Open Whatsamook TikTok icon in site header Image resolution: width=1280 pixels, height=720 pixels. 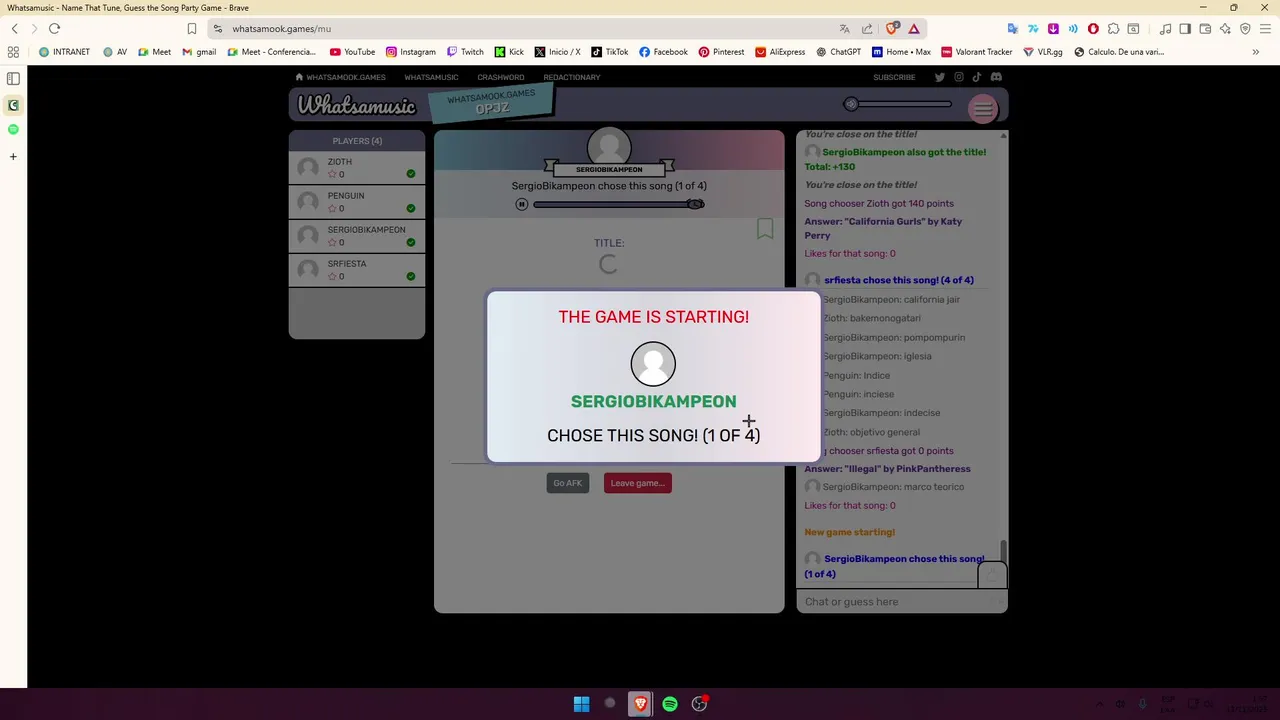[x=977, y=77]
